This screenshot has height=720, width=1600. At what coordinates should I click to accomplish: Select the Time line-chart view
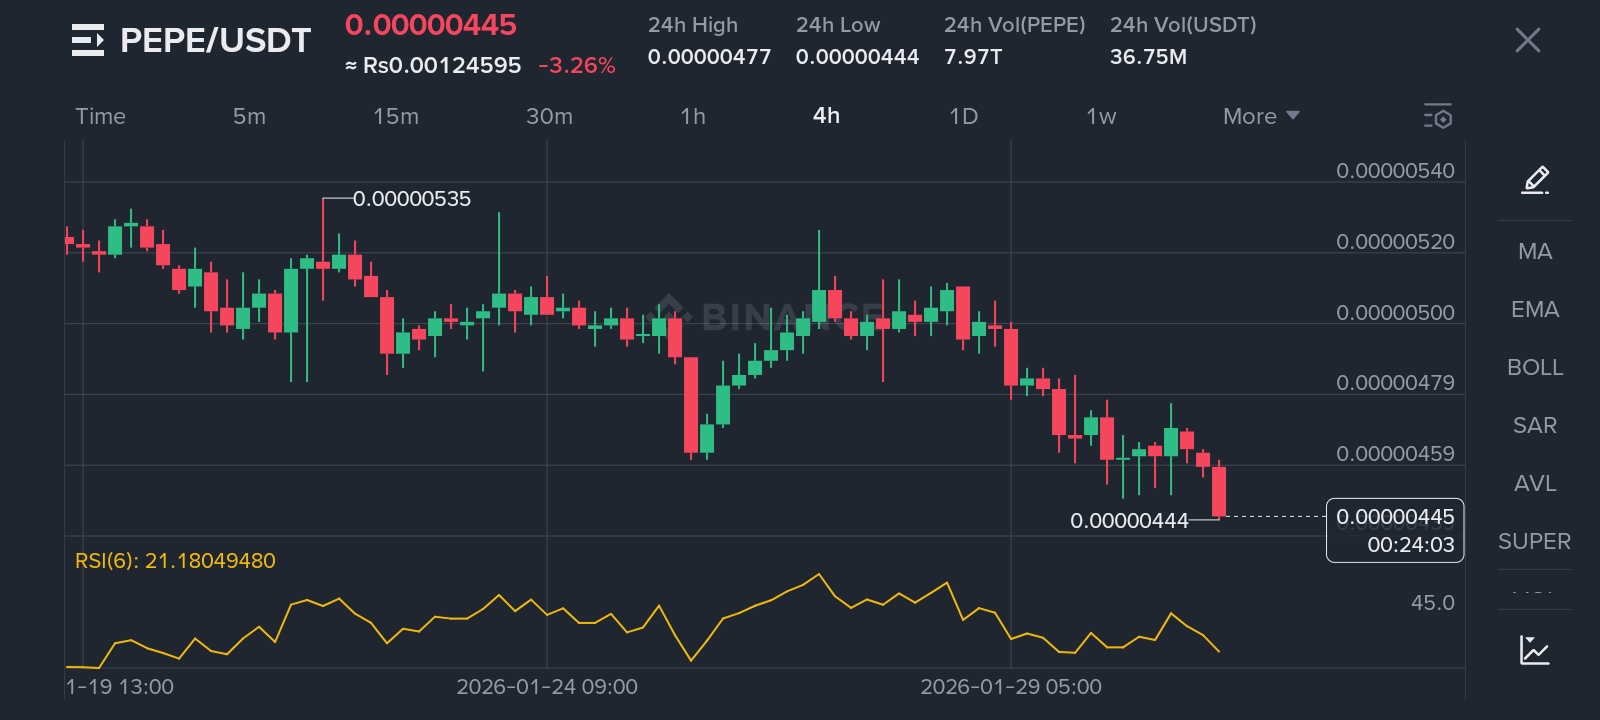101,116
